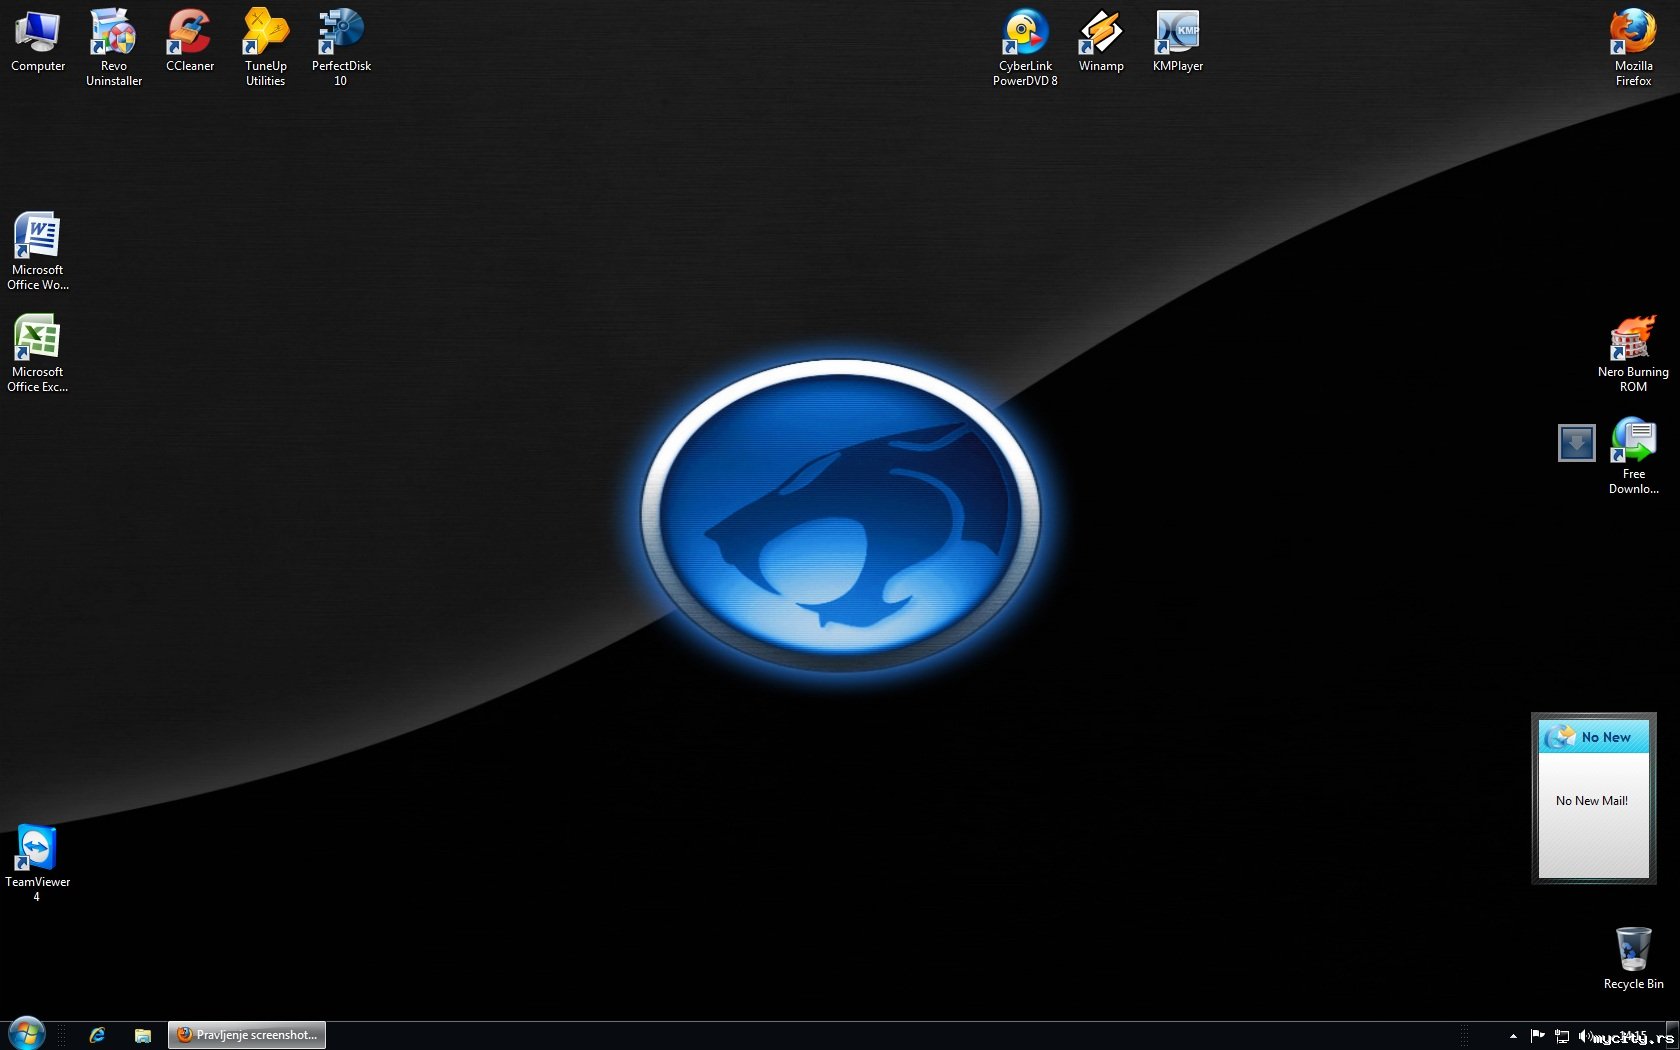
Task: Open the Computer desktop icon
Action: pyautogui.click(x=38, y=42)
